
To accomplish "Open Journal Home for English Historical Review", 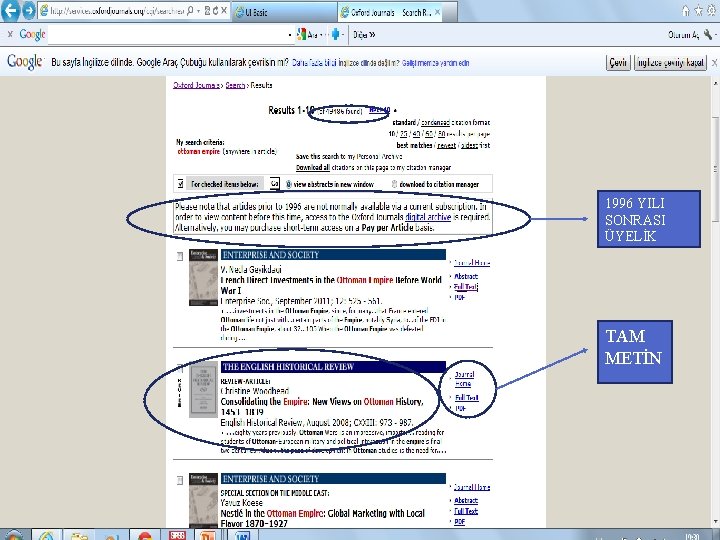I will (464, 379).
